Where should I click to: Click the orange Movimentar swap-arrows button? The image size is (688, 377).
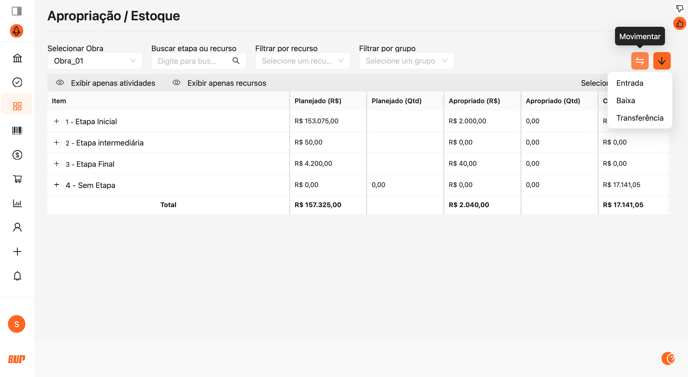(640, 61)
